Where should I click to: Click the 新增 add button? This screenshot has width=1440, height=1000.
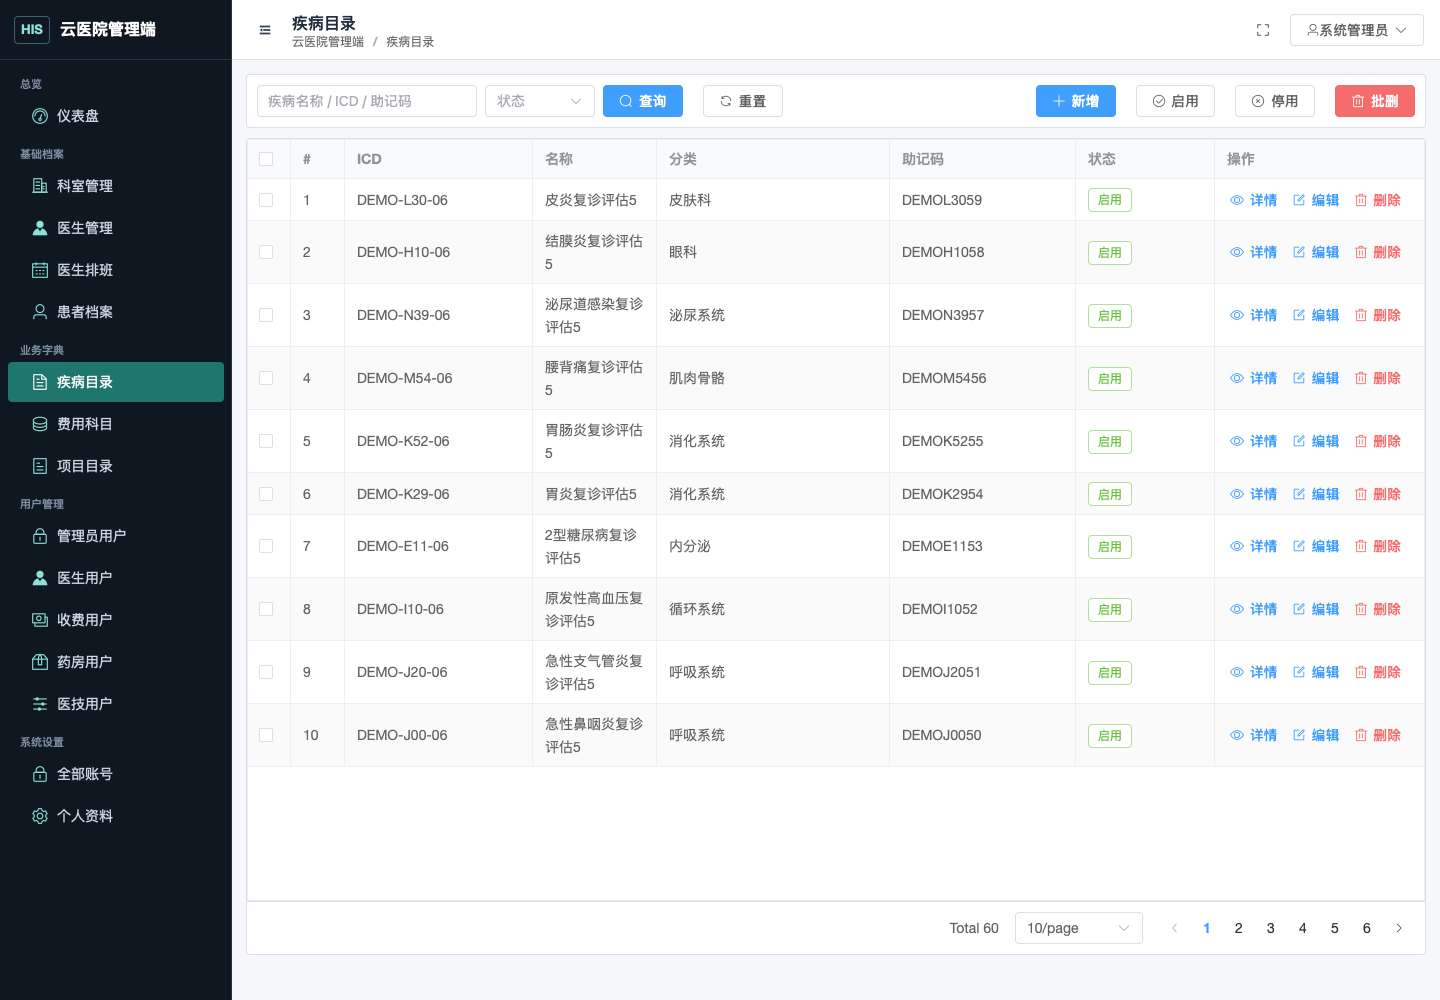pos(1076,101)
